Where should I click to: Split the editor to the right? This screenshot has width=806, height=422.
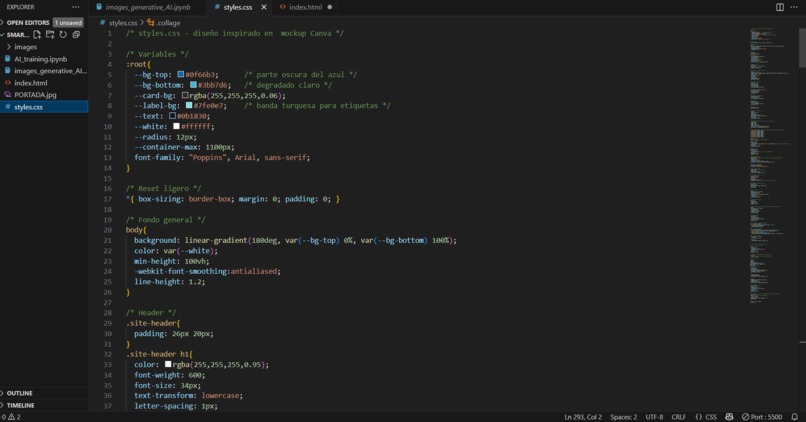pos(780,7)
